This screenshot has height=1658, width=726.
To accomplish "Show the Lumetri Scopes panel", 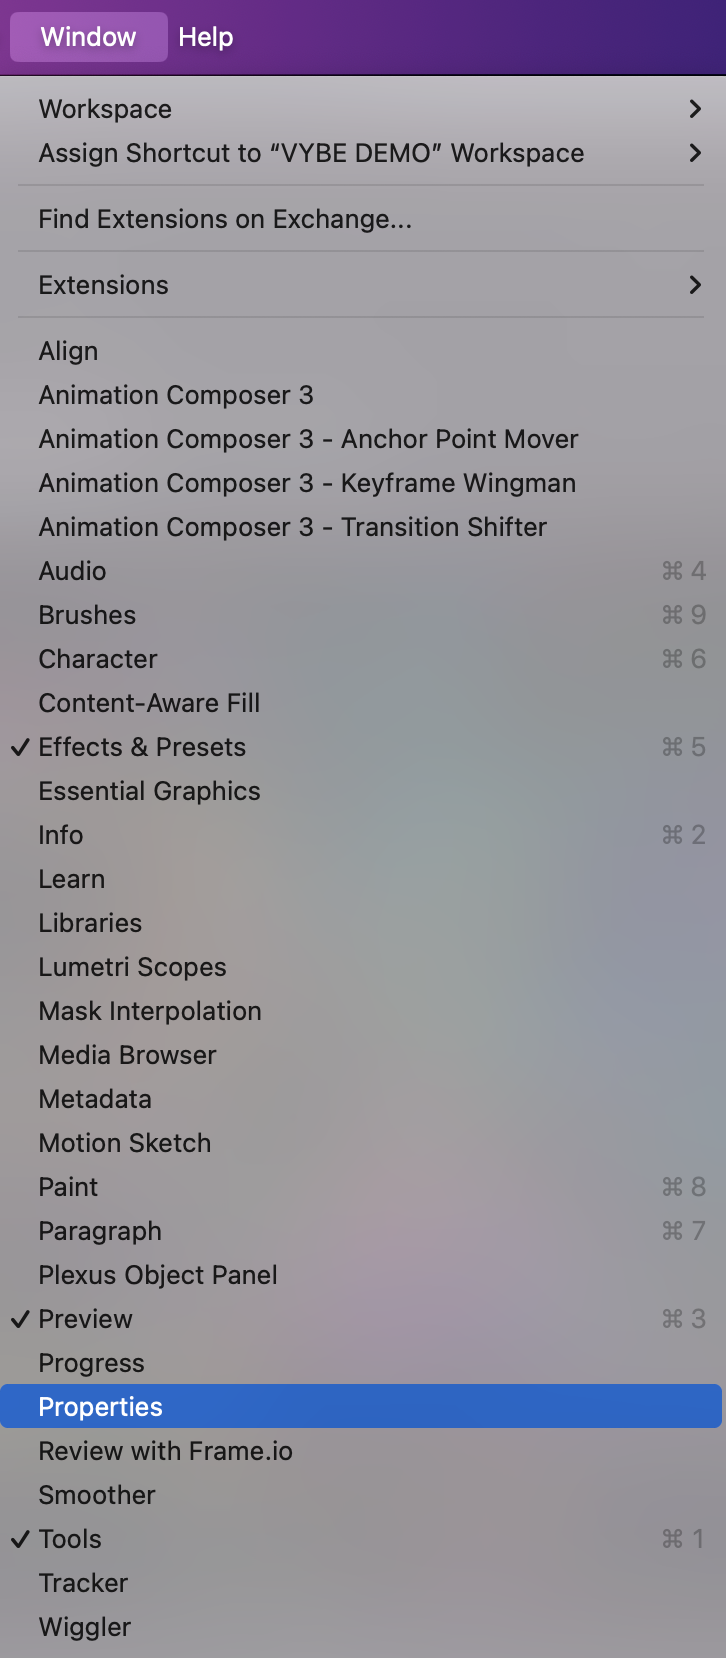I will coord(361,967).
